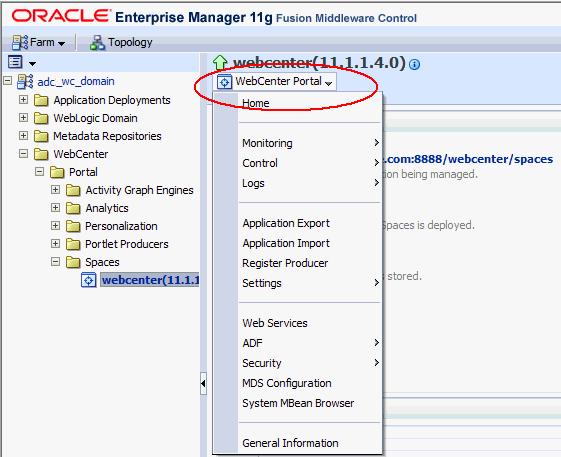The width and height of the screenshot is (561, 457).
Task: Expand the Personalization folder
Action: click(55, 225)
